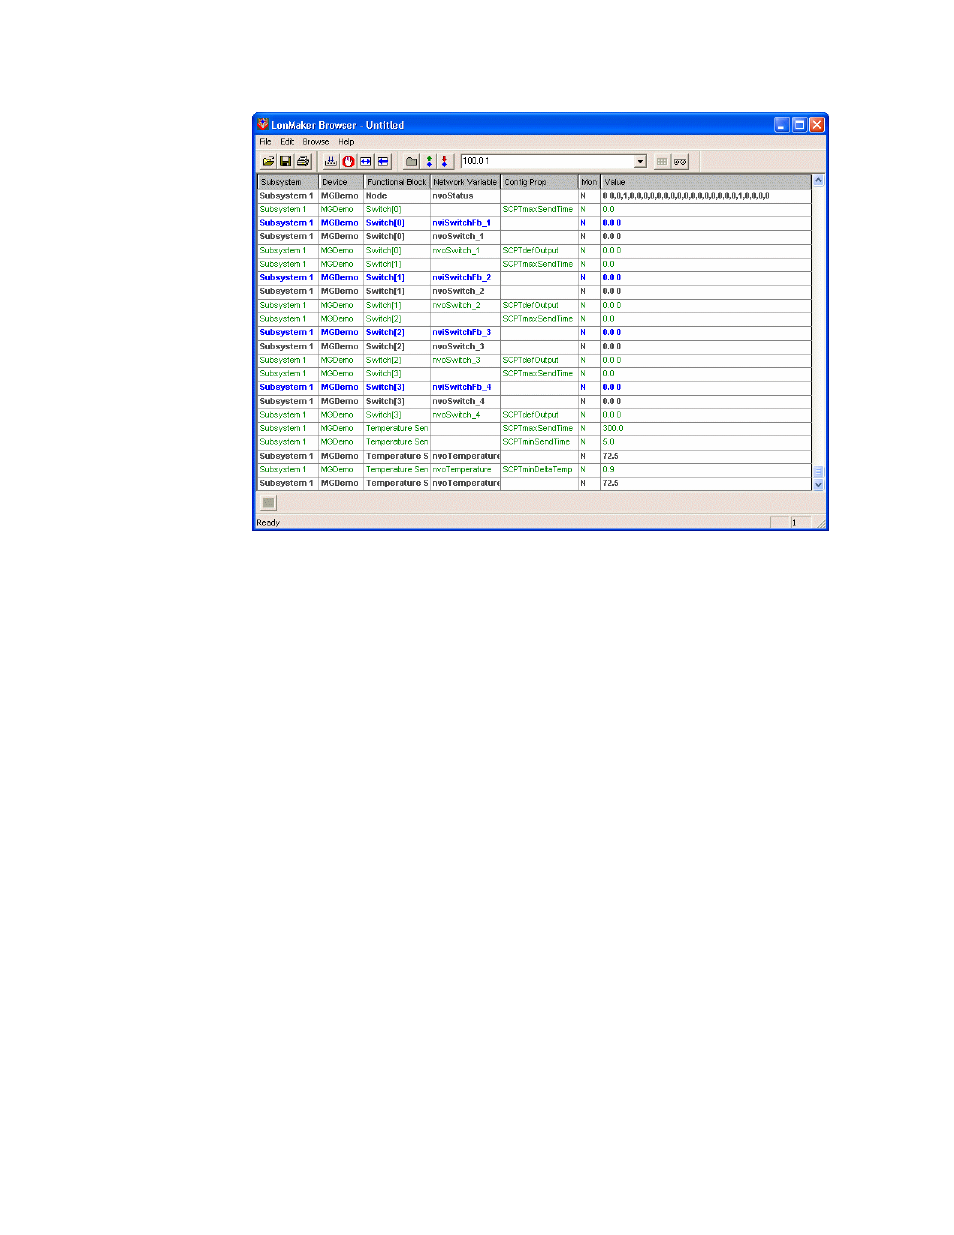
Task: Open the File menu
Action: tap(265, 142)
